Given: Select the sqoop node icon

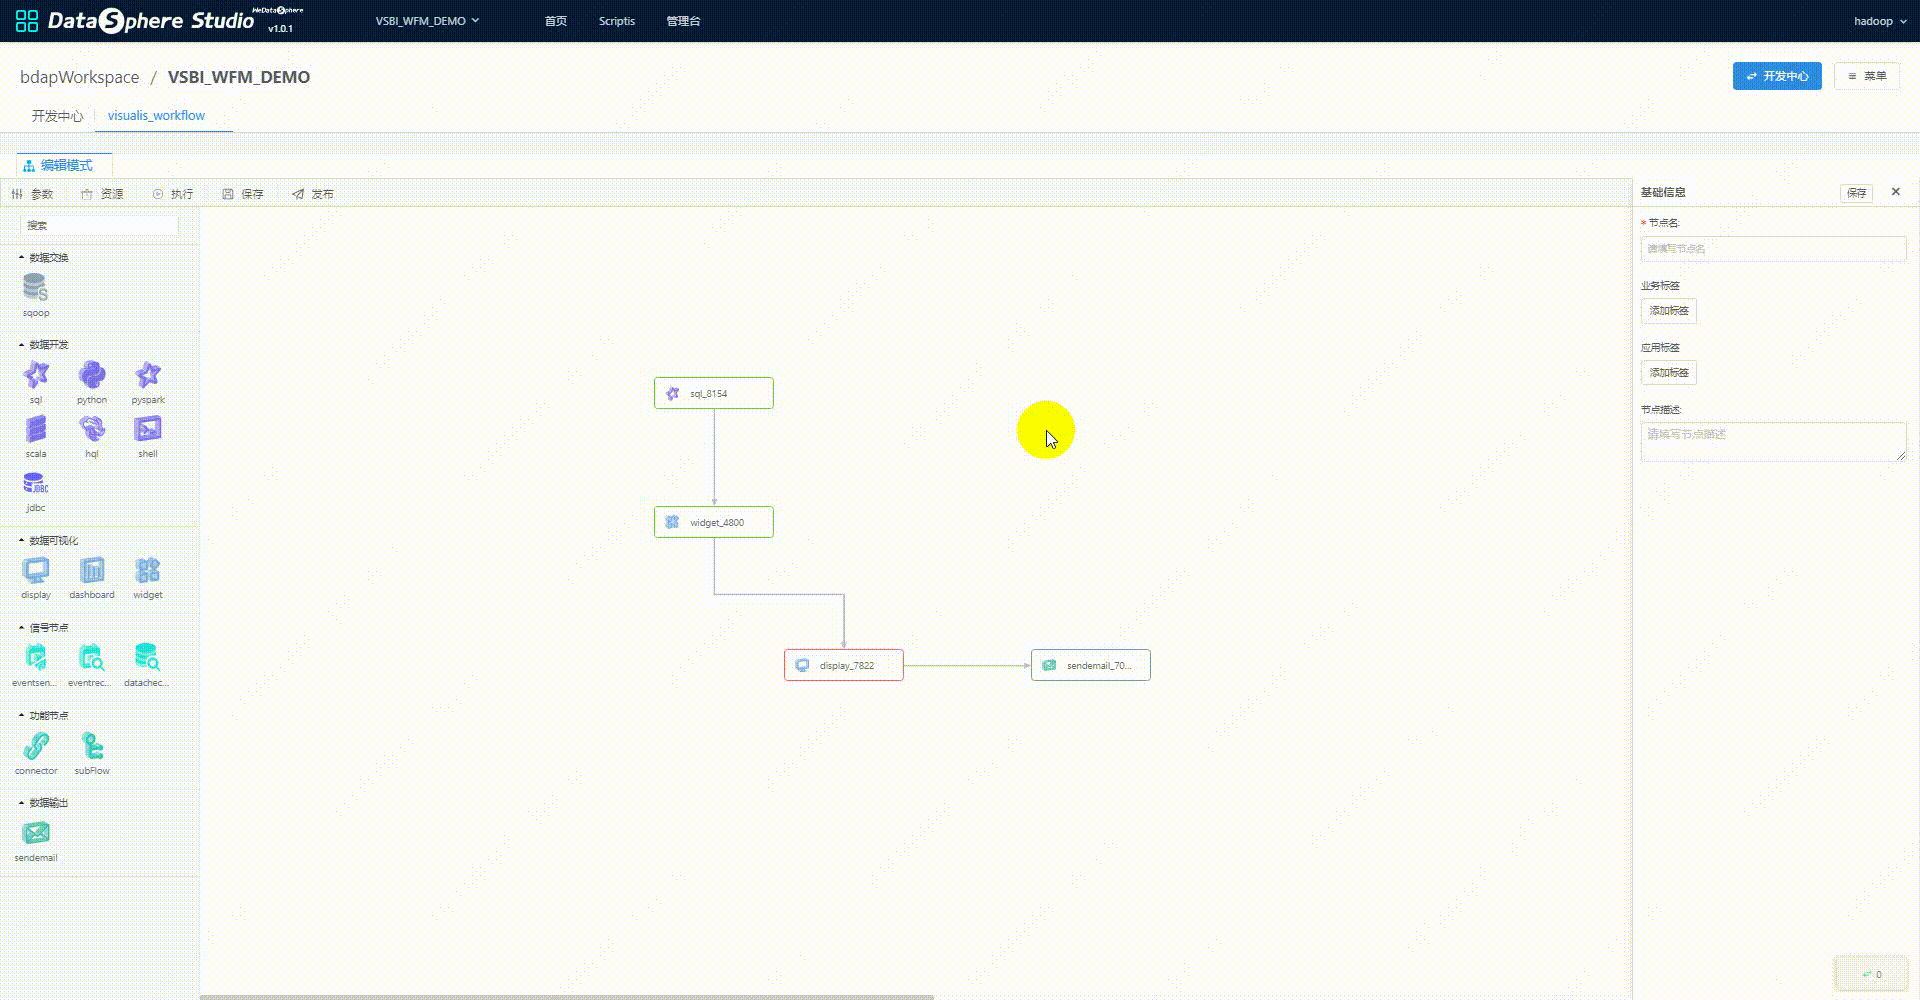Looking at the screenshot, I should (36, 289).
